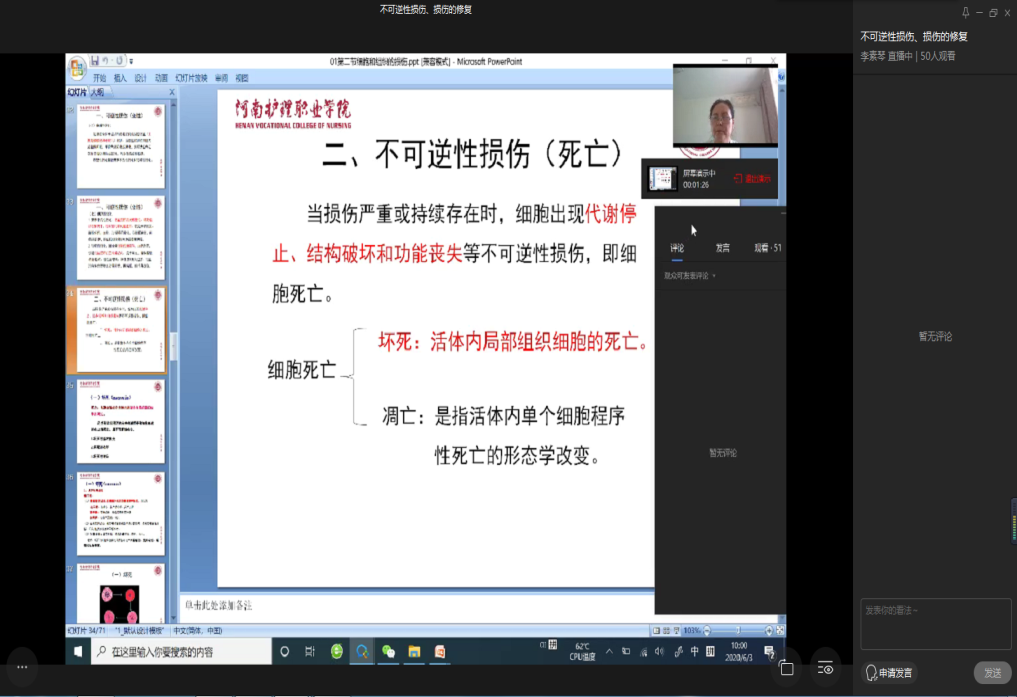This screenshot has height=697, width=1017.
Task: Switch to the 大纲 outline pane tab
Action: 97,92
